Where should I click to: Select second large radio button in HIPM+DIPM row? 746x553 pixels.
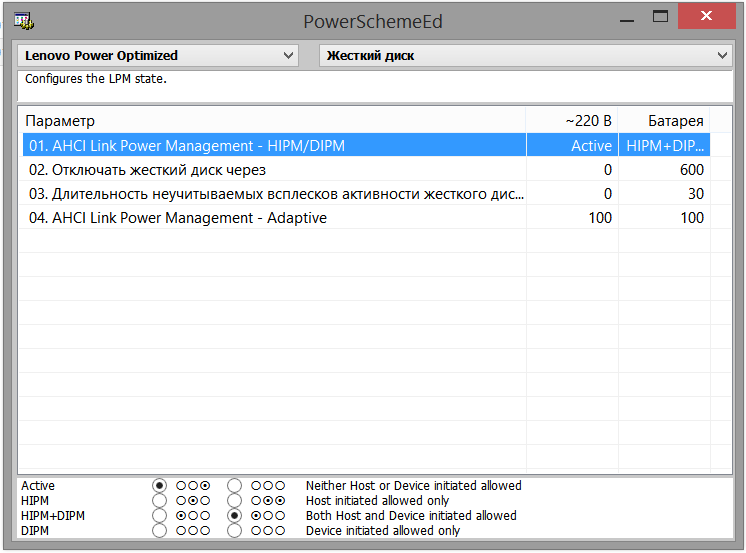pyautogui.click(x=234, y=516)
